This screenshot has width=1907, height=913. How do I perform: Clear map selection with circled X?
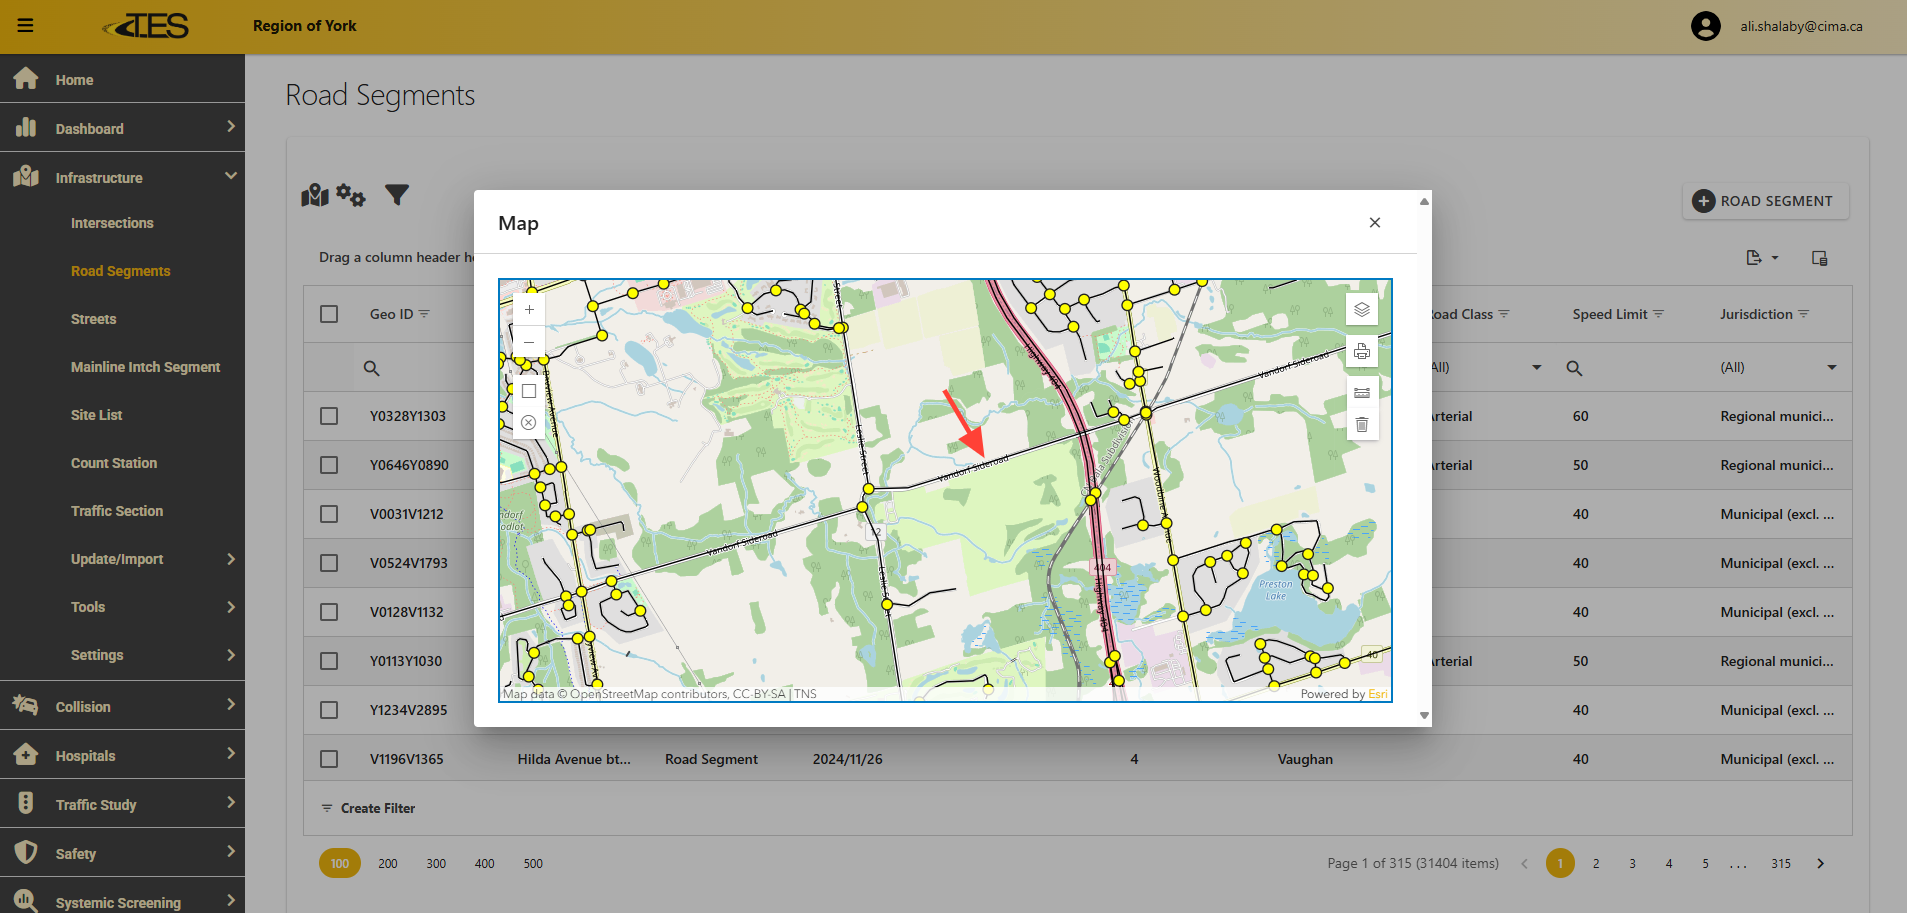click(x=529, y=423)
